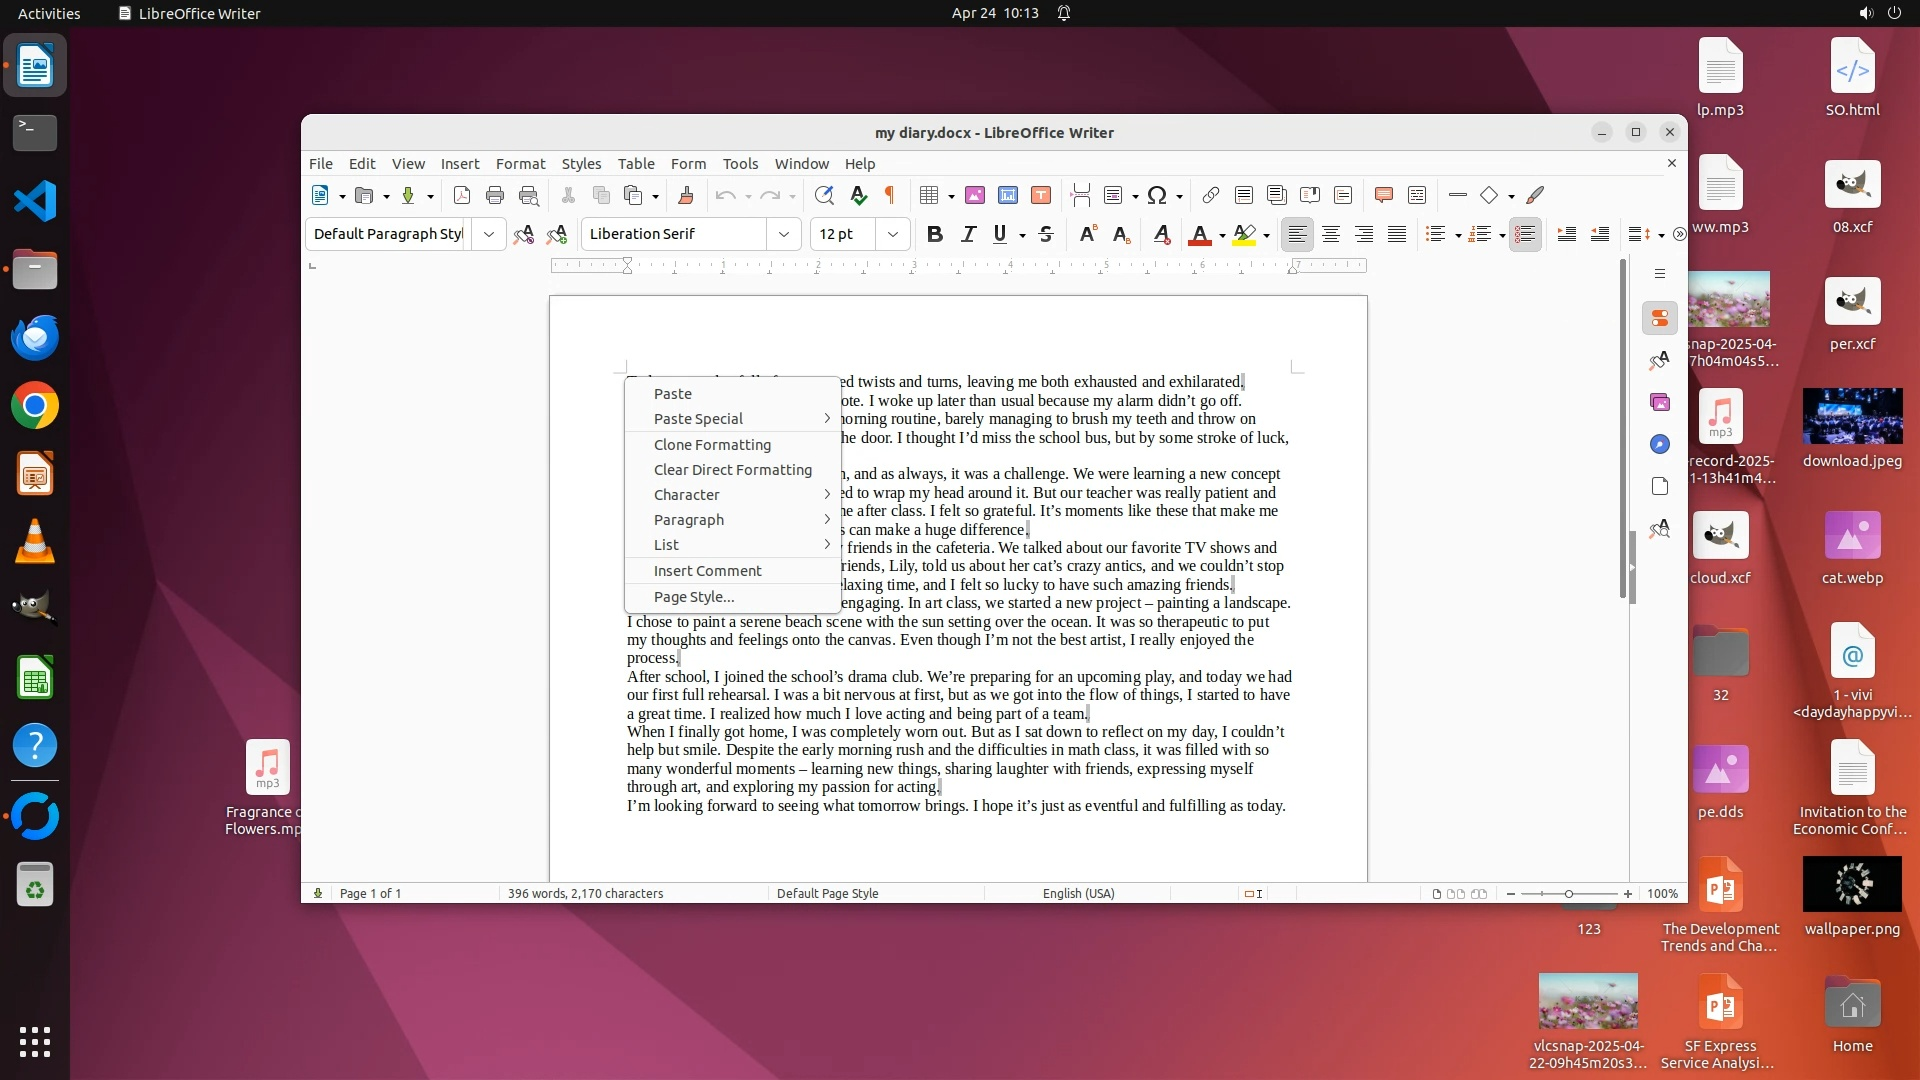Click the Clone Formatting paintbrush icon
This screenshot has width=1920, height=1080.
(x=685, y=195)
